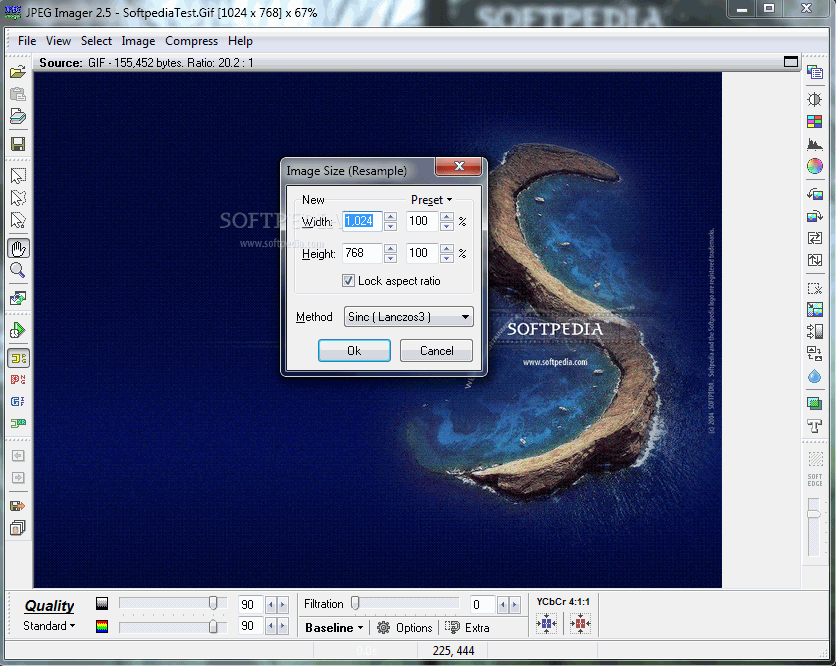
Task: Toggle the source panel maximize icon
Action: (x=791, y=62)
